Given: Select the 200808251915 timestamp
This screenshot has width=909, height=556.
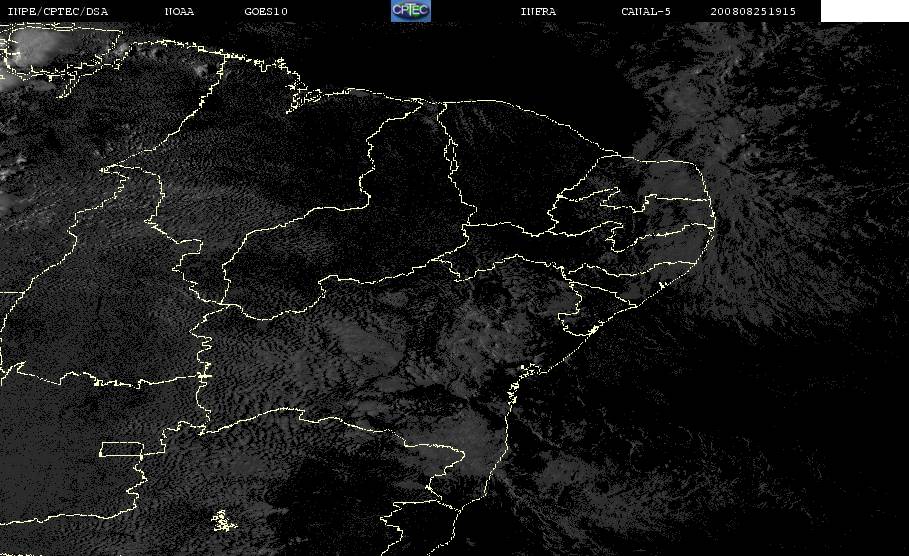Looking at the screenshot, I should pos(753,11).
